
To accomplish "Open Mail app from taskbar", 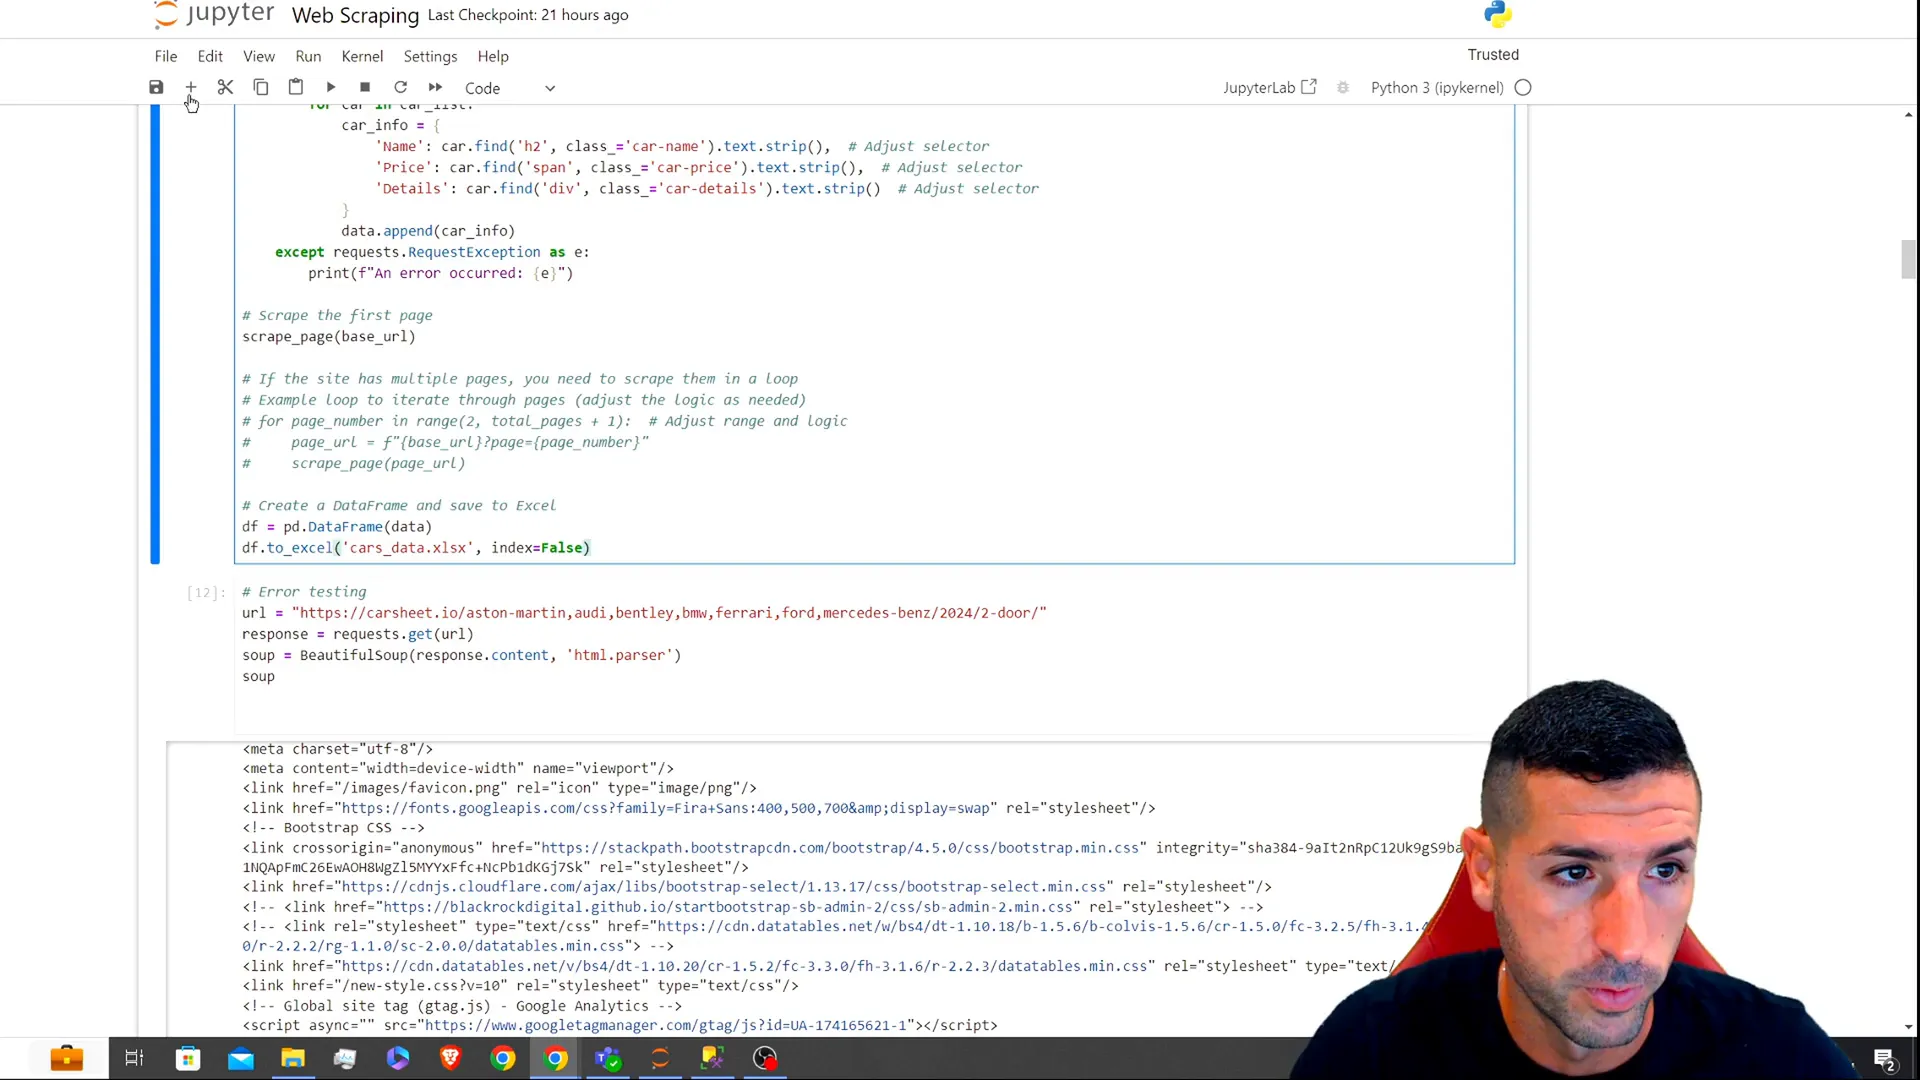I will click(x=241, y=1058).
